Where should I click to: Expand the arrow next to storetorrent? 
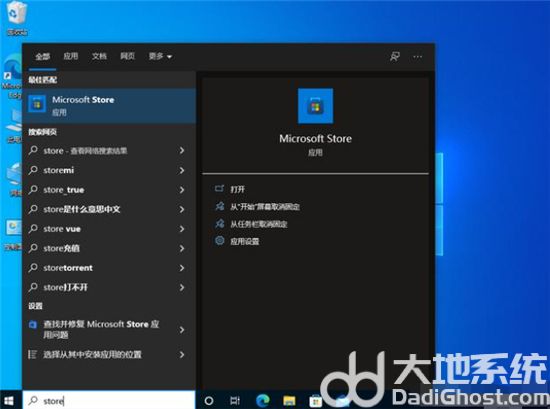point(182,268)
